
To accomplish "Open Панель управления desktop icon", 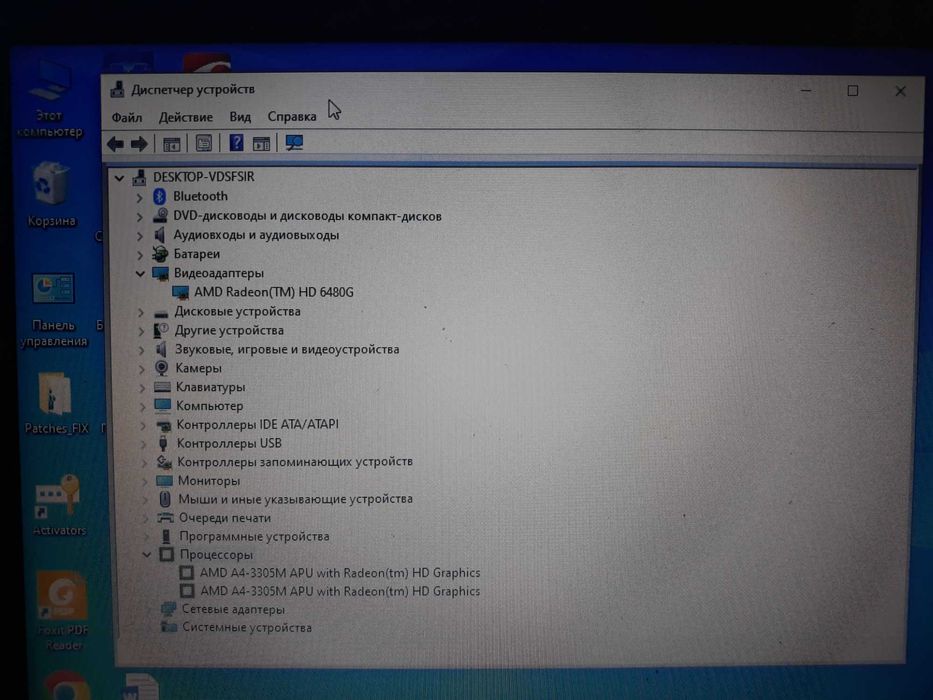I will [54, 310].
